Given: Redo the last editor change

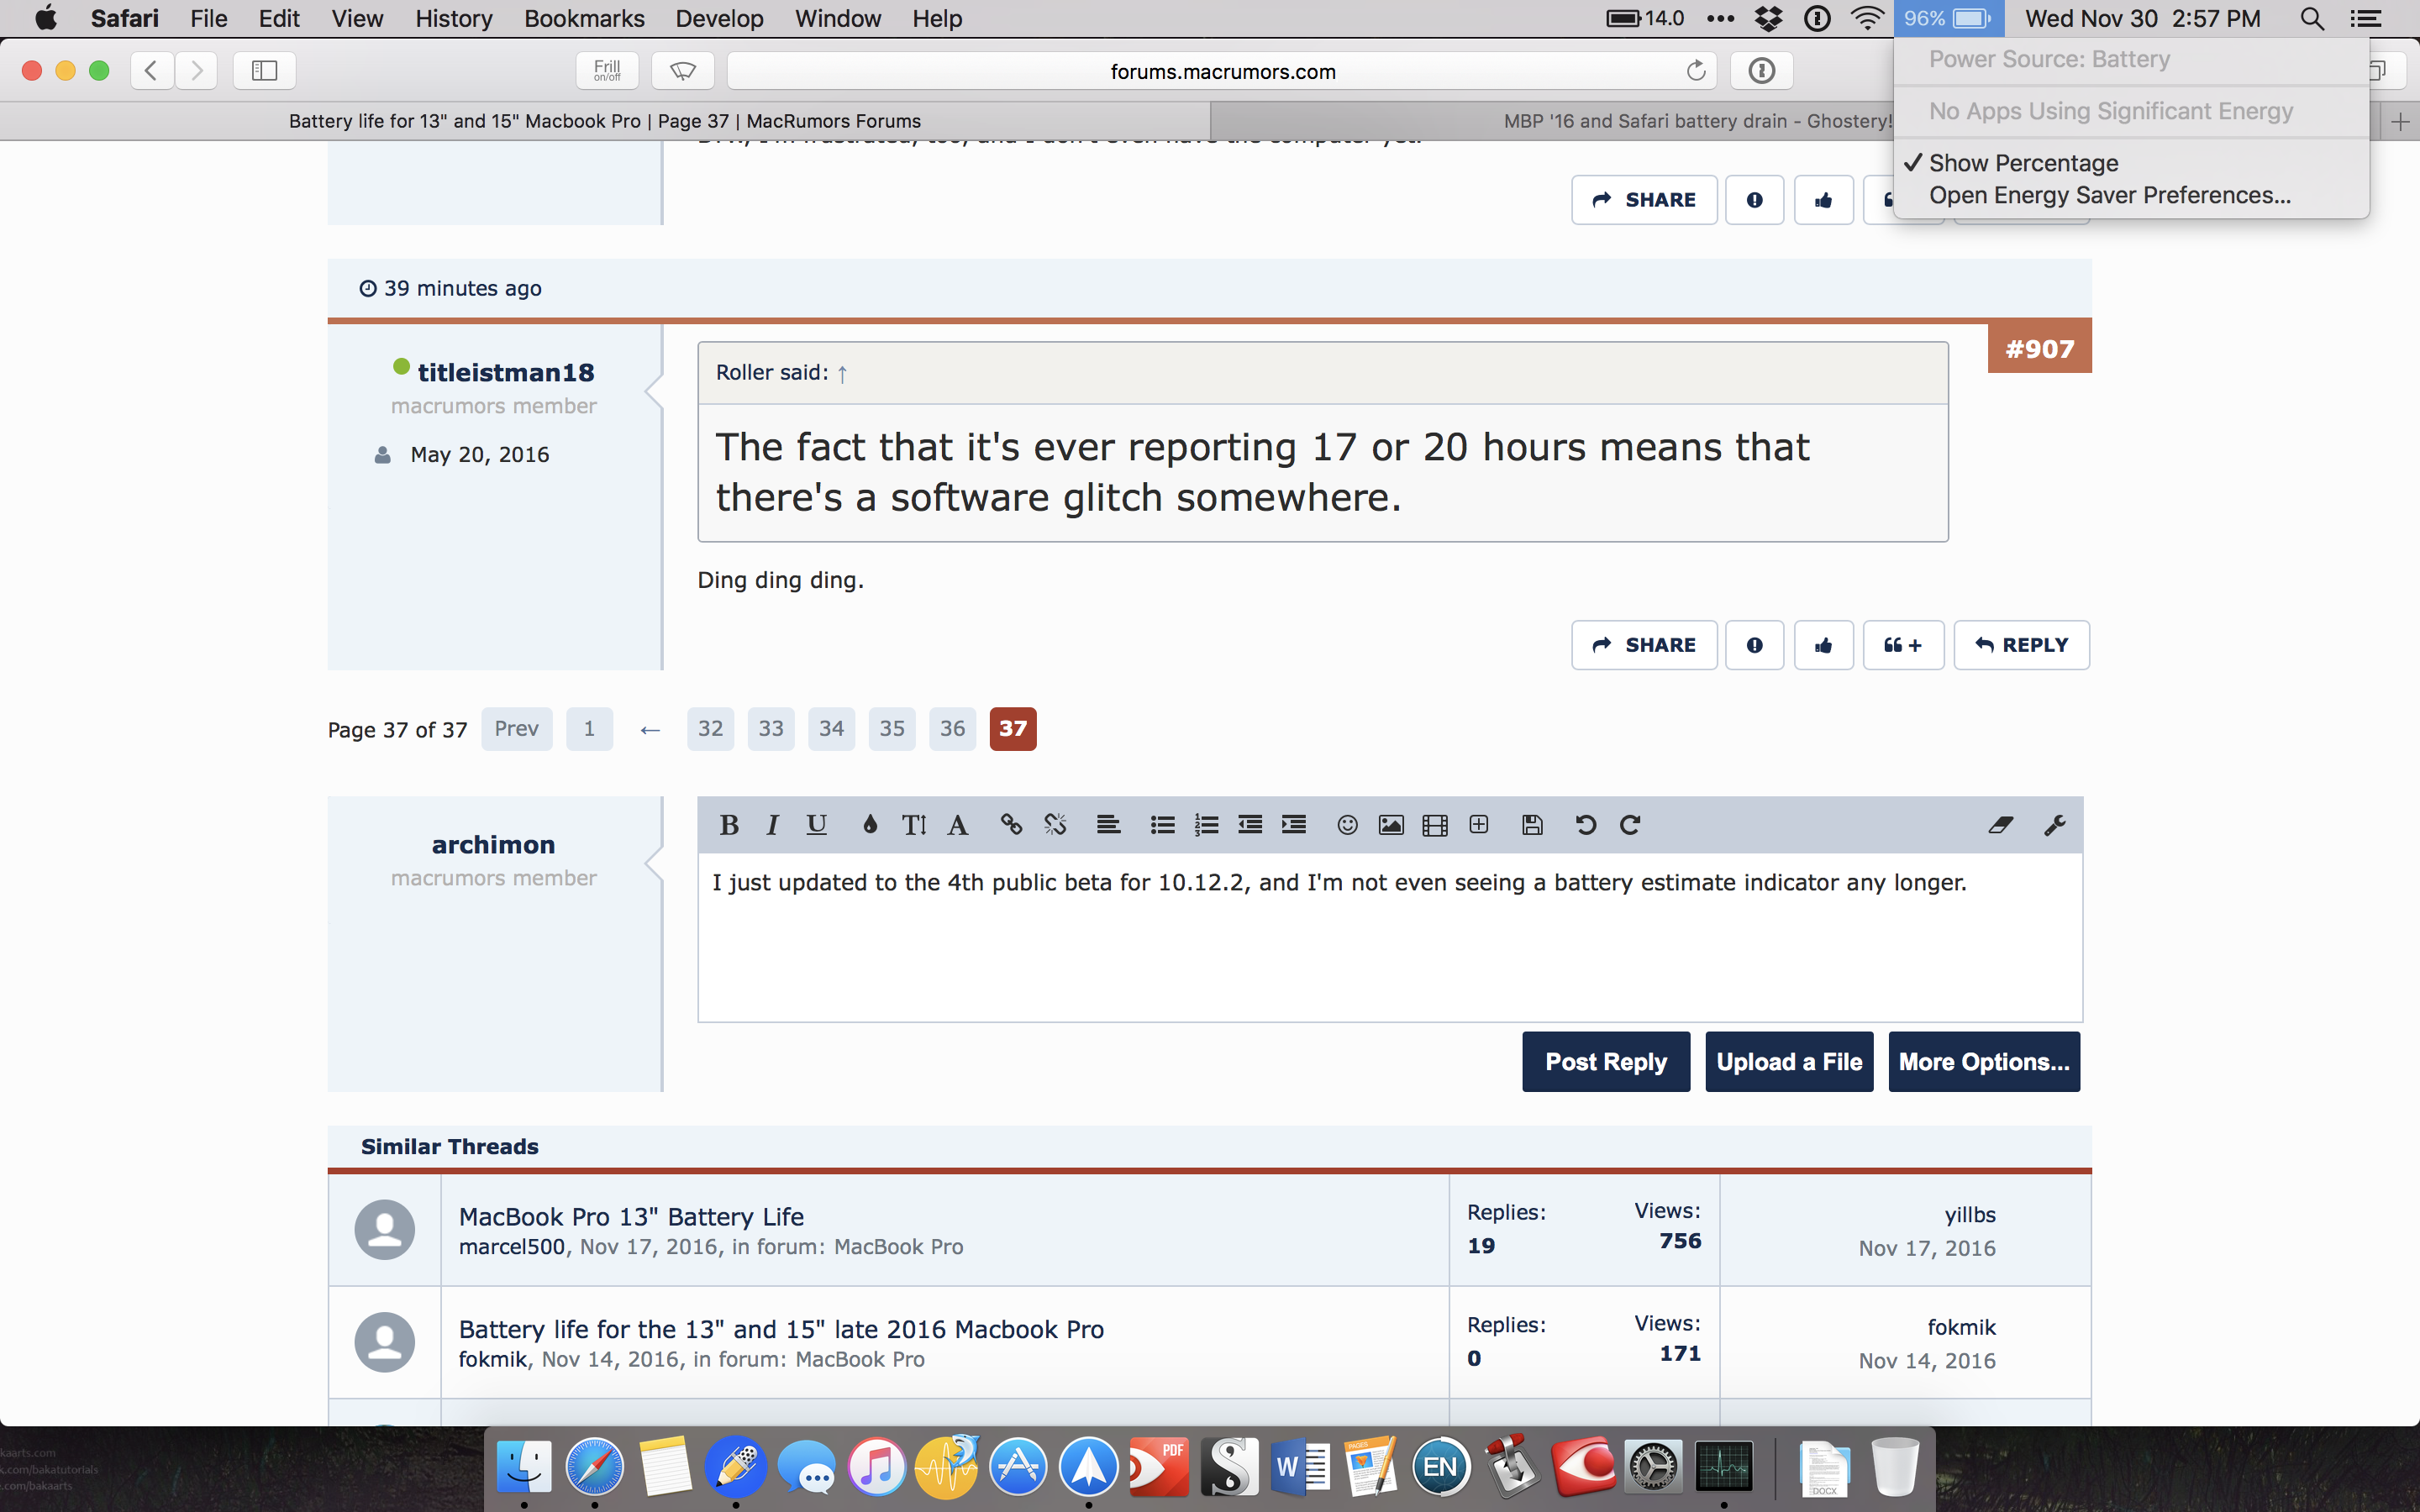Looking at the screenshot, I should coord(1630,825).
